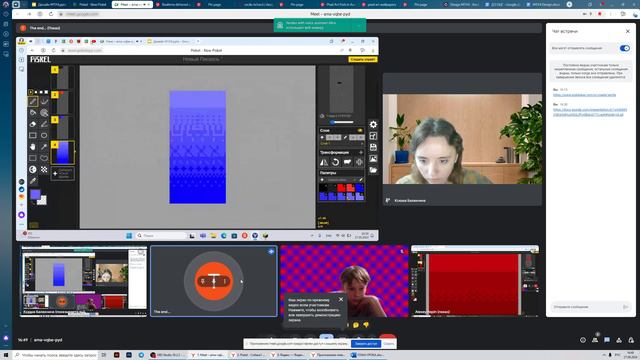Select the Paint bucket tool in Piskel

(x=33, y=113)
